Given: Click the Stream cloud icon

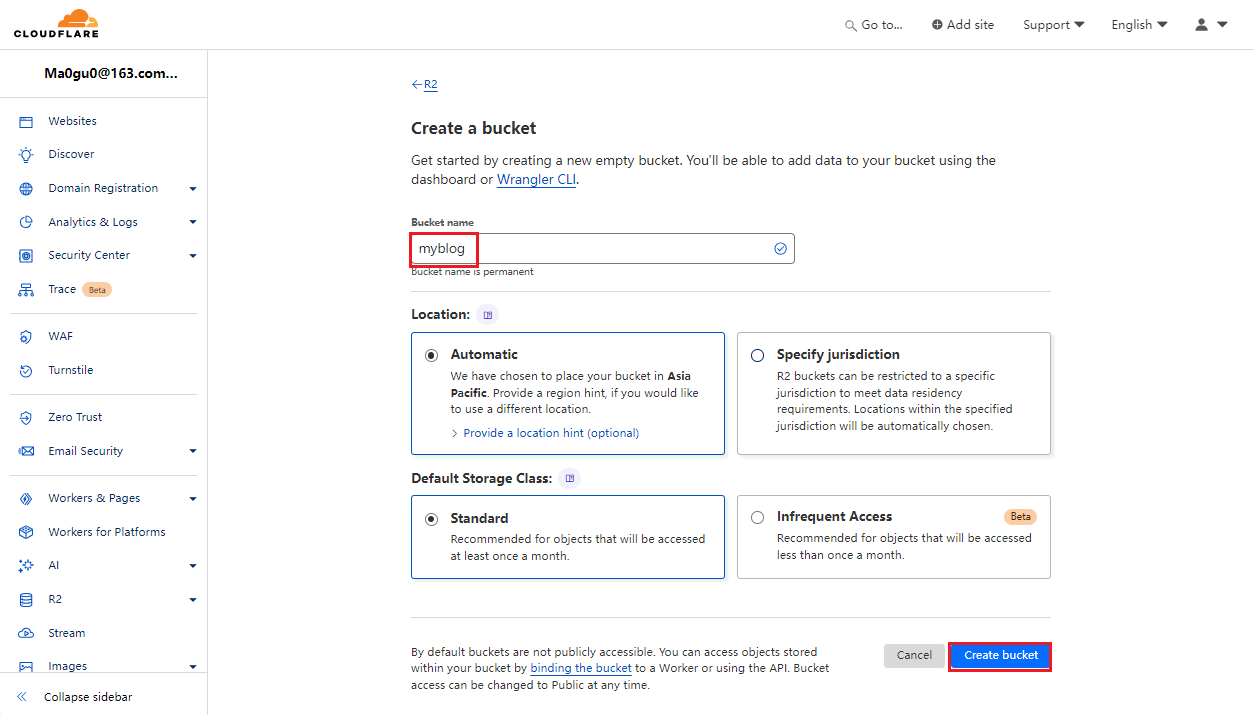Looking at the screenshot, I should tap(26, 633).
